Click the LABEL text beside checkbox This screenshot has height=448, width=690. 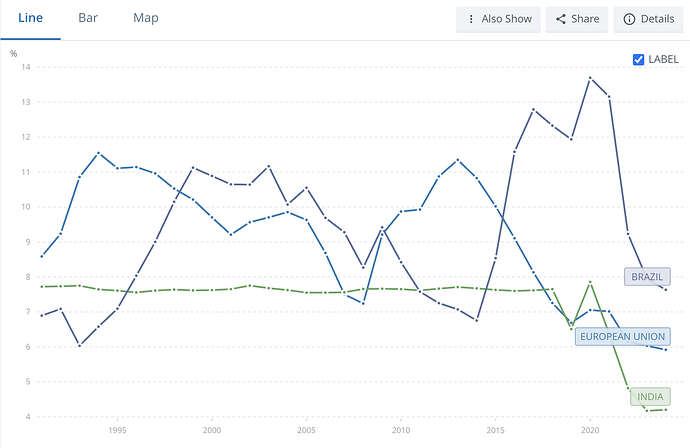pyautogui.click(x=663, y=59)
